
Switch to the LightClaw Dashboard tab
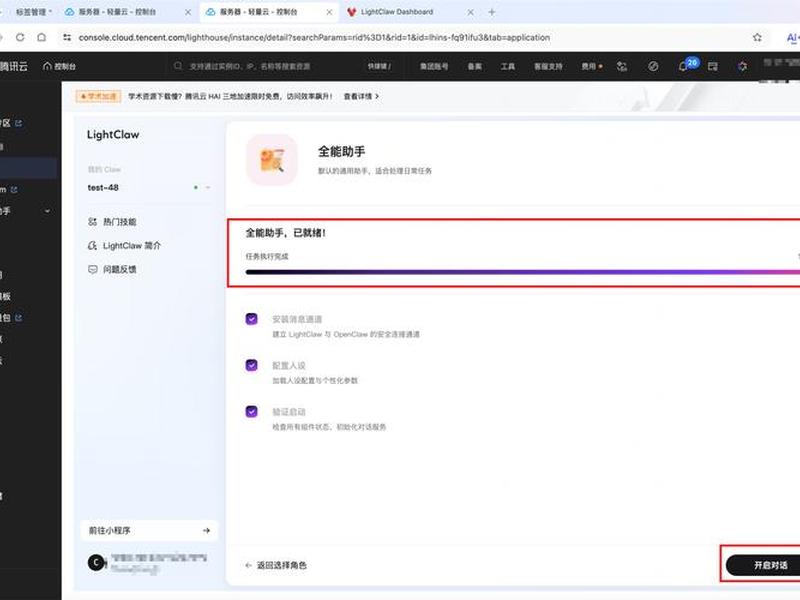pyautogui.click(x=397, y=12)
